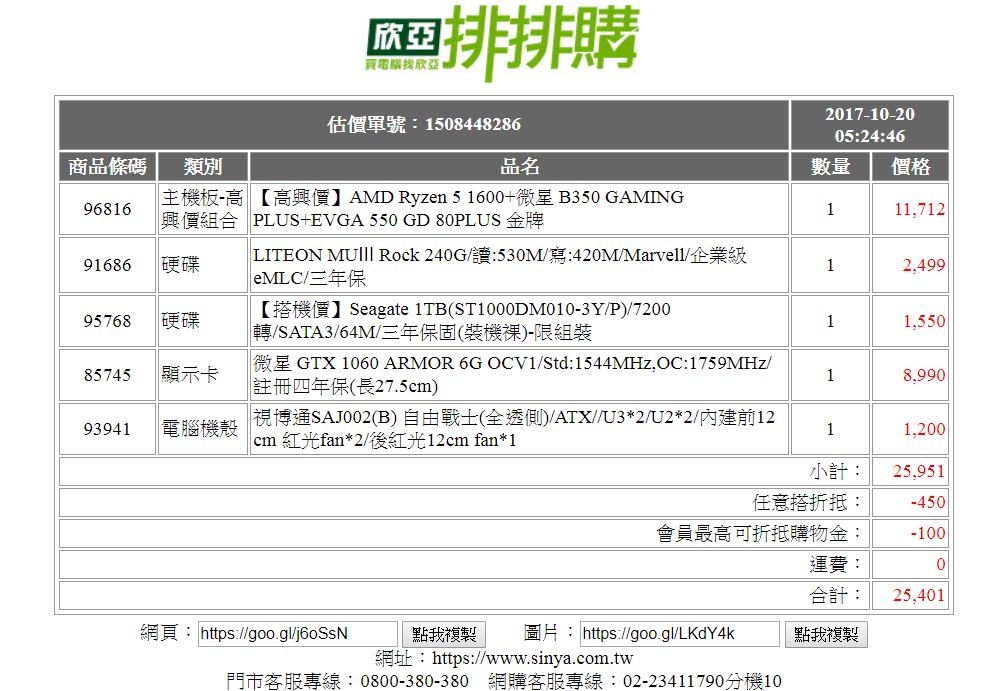Viewport: 986px width, 691px height.
Task: Click the 任意搭折抵 label
Action: coord(806,502)
